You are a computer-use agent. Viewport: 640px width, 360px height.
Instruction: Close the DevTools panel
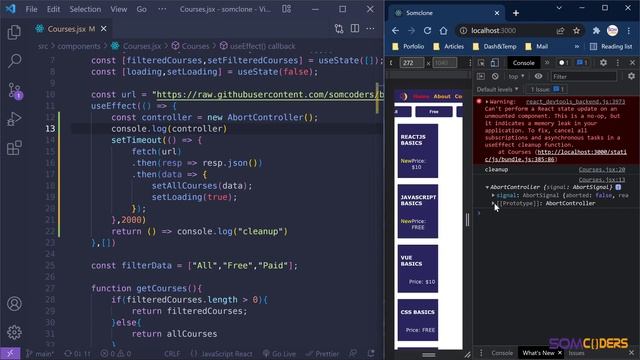point(632,63)
